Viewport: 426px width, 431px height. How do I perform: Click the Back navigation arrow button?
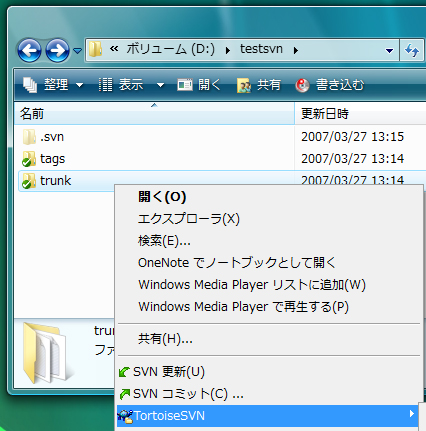[29, 50]
